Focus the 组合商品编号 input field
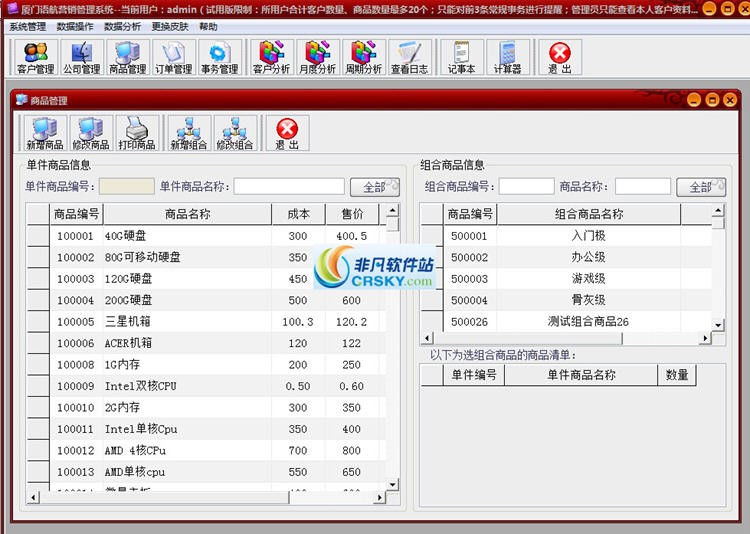750x534 pixels. (527, 187)
